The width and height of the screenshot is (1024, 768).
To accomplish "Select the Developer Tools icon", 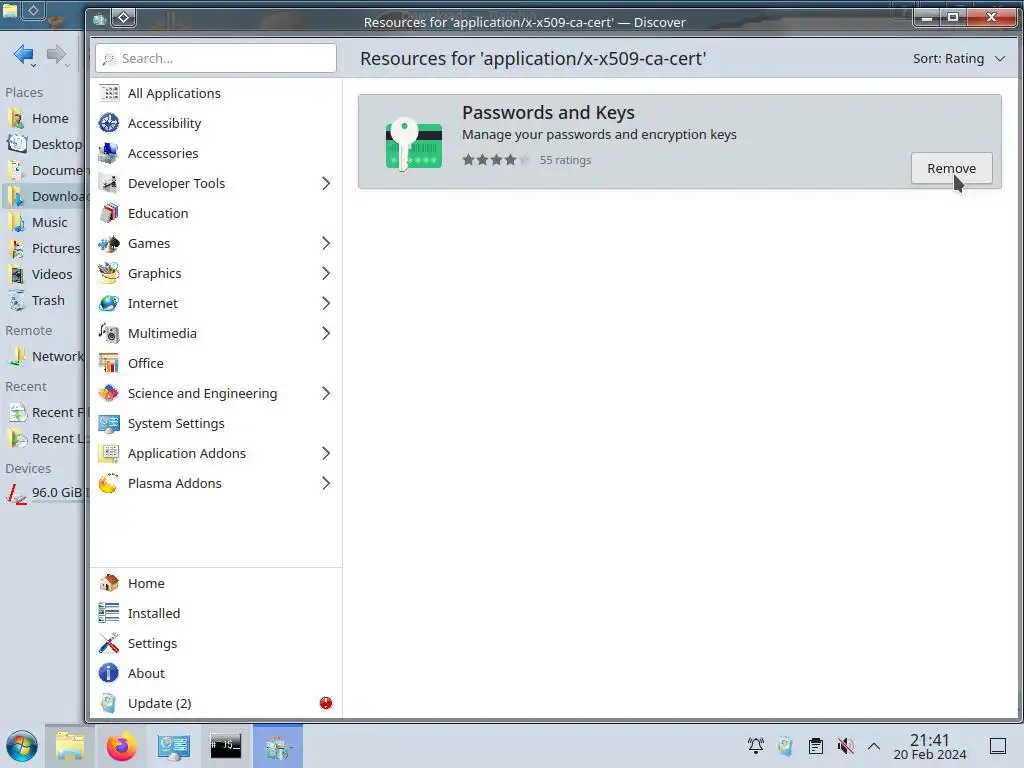I will [108, 184].
